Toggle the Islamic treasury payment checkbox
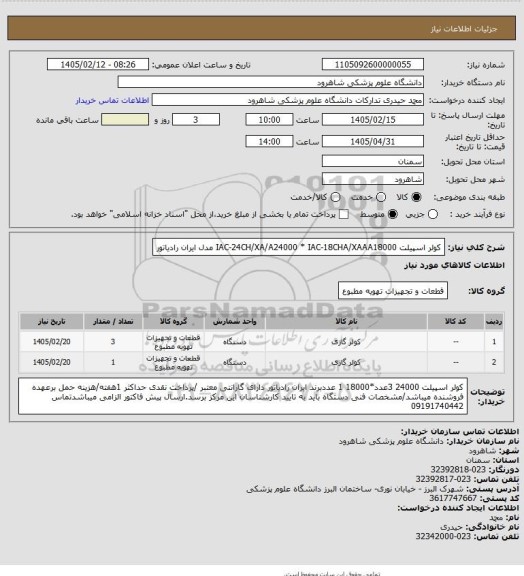524x576 pixels. click(344, 214)
